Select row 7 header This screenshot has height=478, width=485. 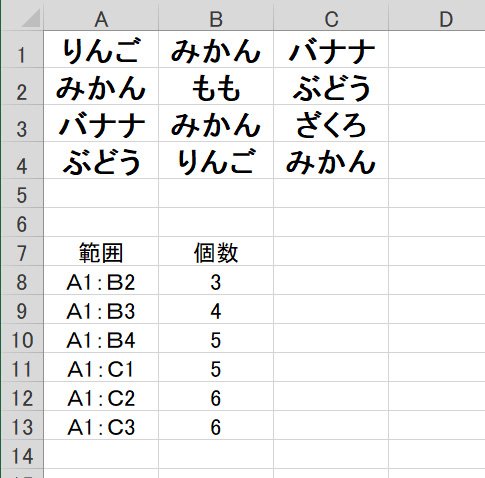click(23, 251)
